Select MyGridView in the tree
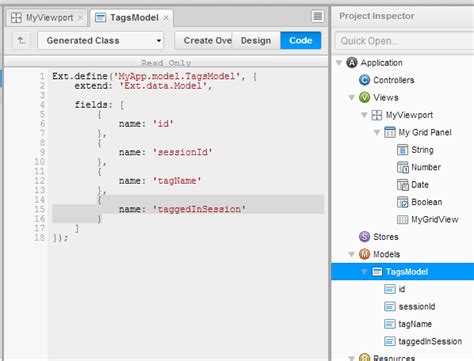The image size is (474, 361). [435, 219]
